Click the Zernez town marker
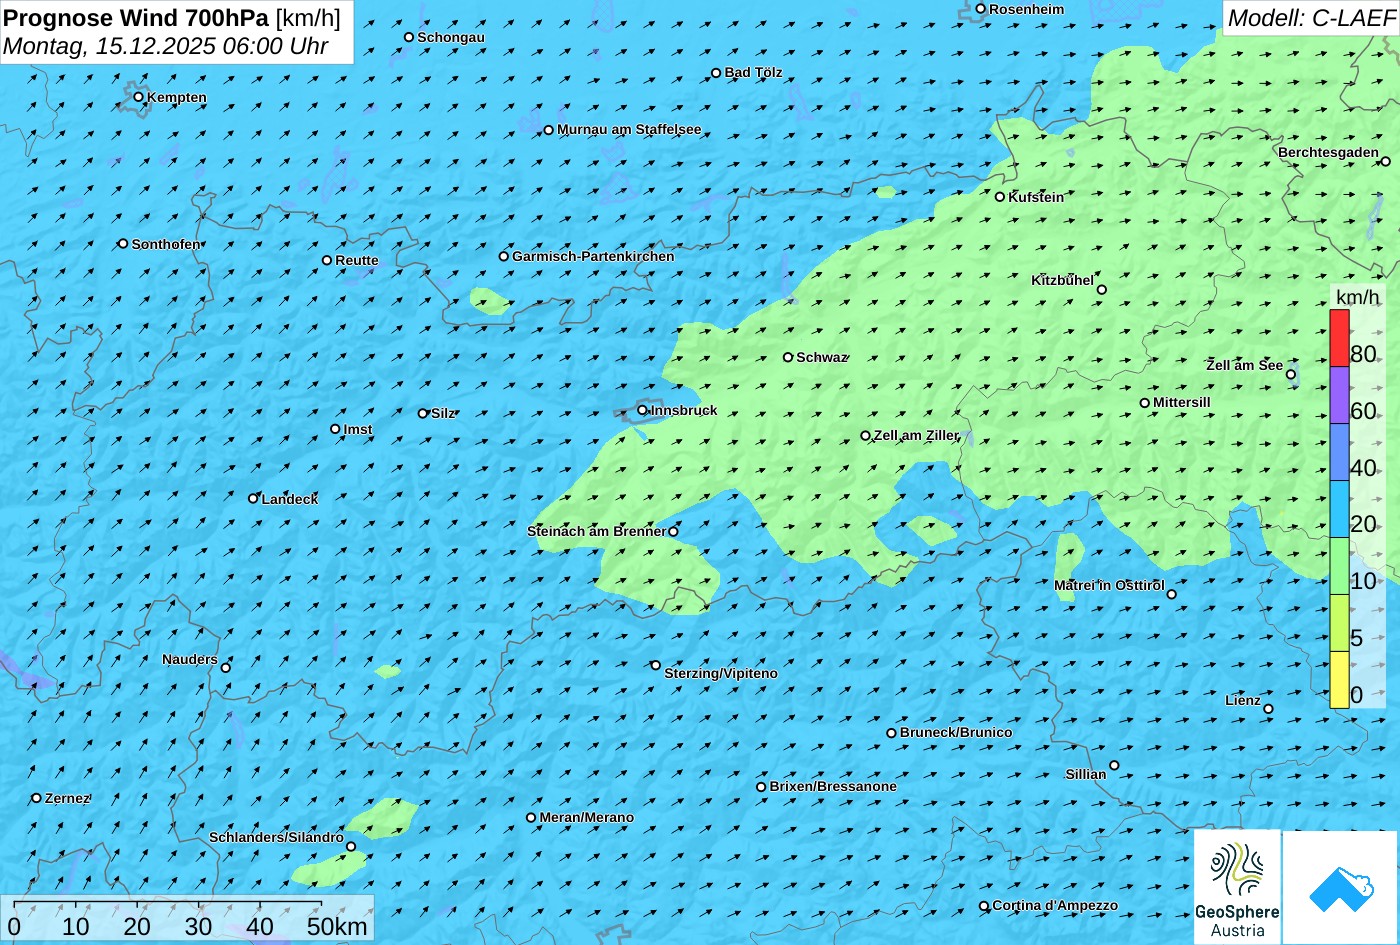Screen dimensions: 1400x945 pyautogui.click(x=37, y=798)
